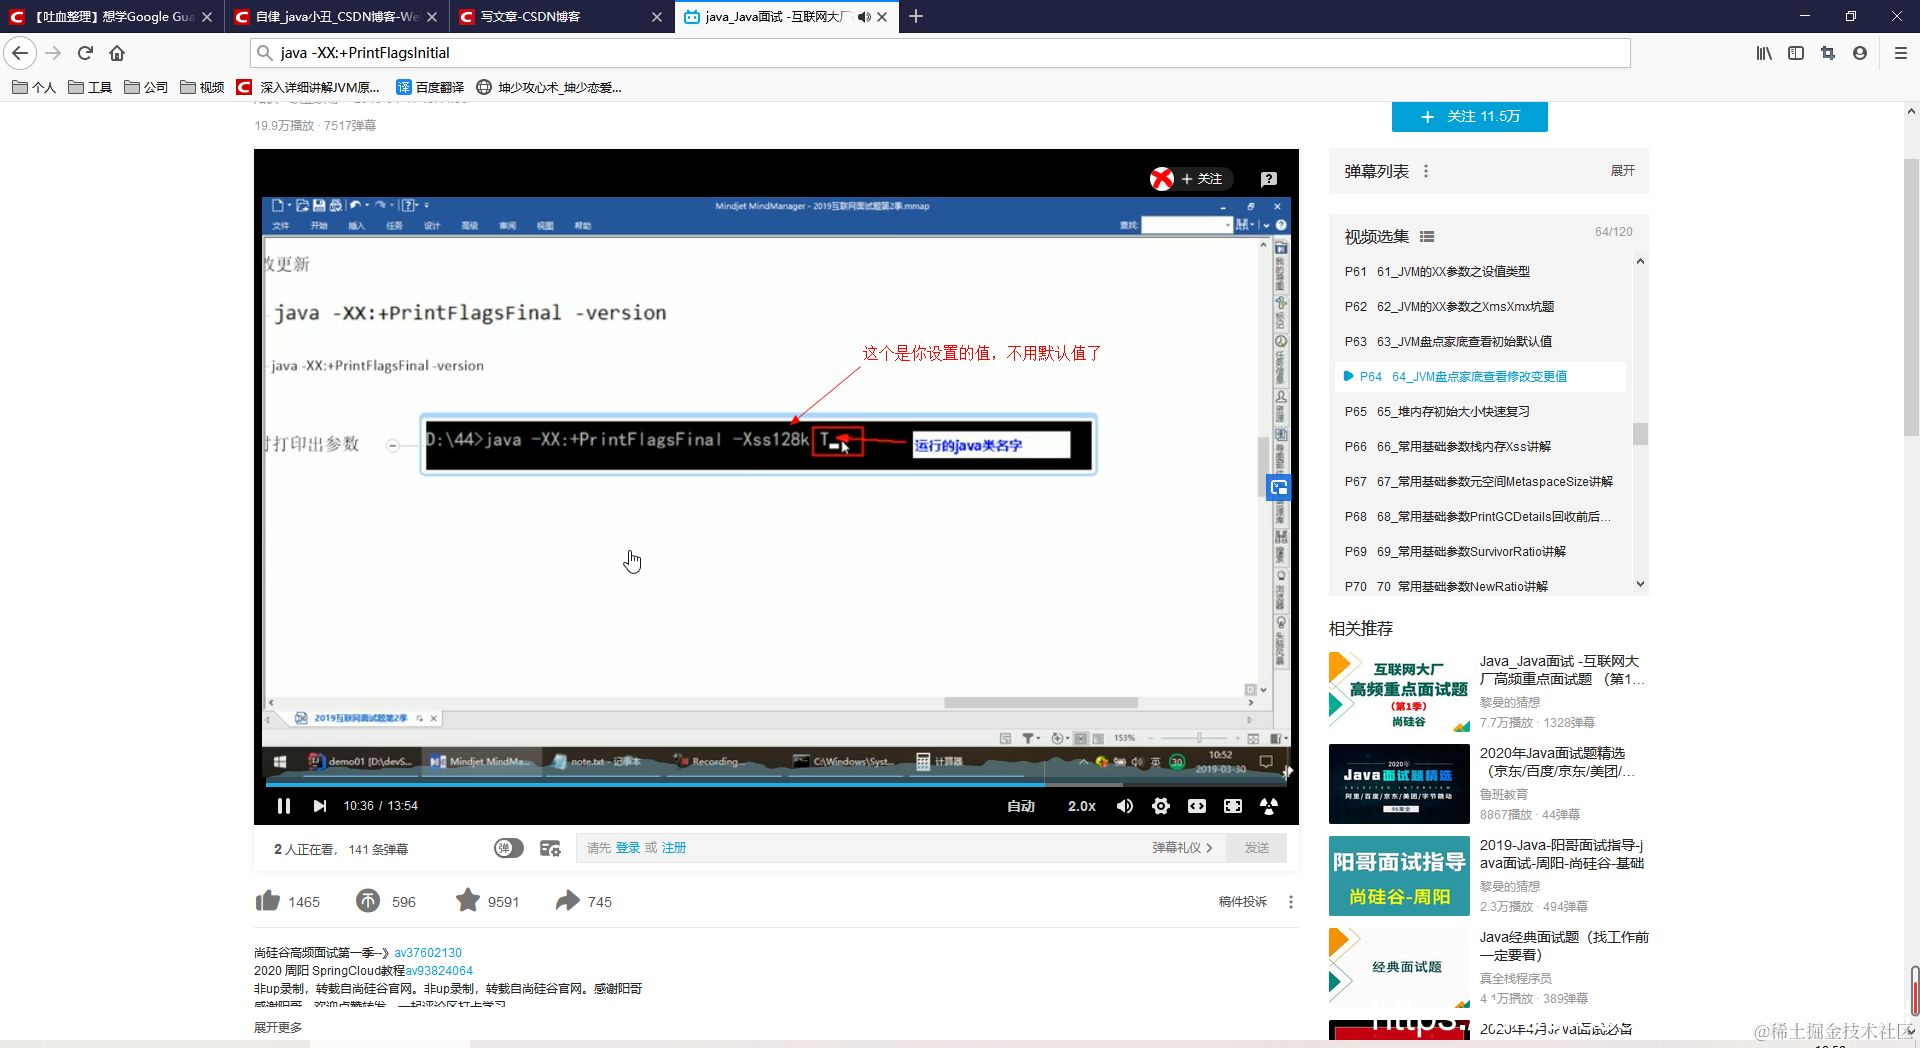This screenshot has height=1048, width=1920.
Task: Click the last player control icon
Action: (1269, 806)
